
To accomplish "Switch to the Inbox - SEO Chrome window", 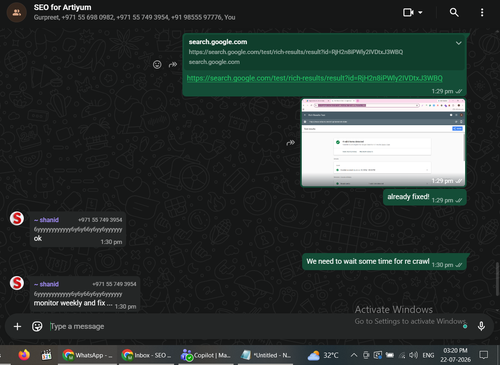I will (x=147, y=355).
